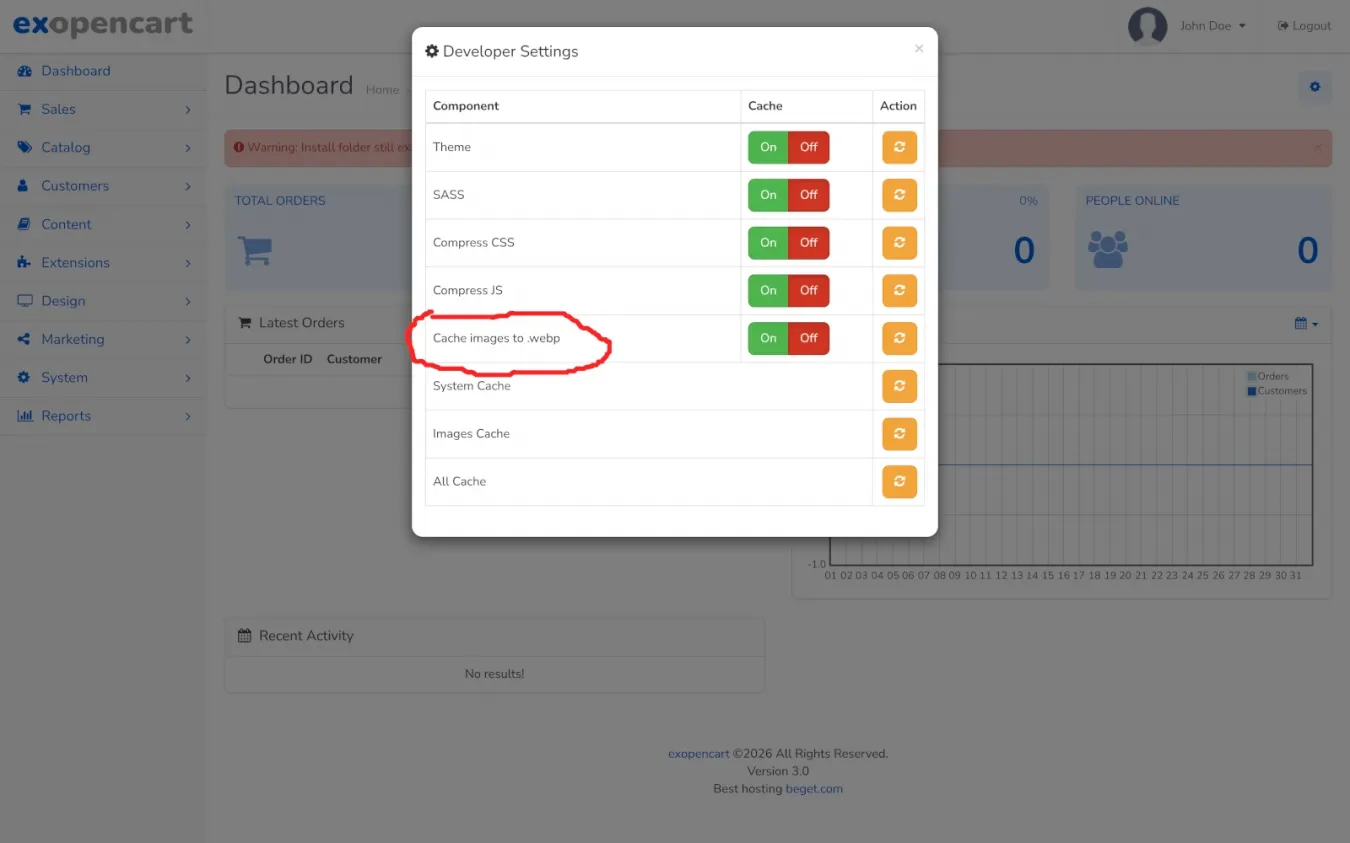The image size is (1350, 843).
Task: Close the Developer Settings dialog
Action: (x=918, y=48)
